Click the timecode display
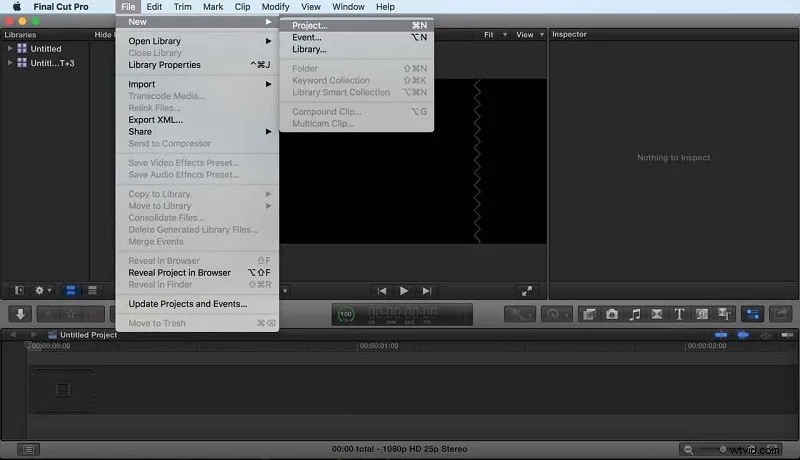The width and height of the screenshot is (800, 460). click(x=403, y=314)
